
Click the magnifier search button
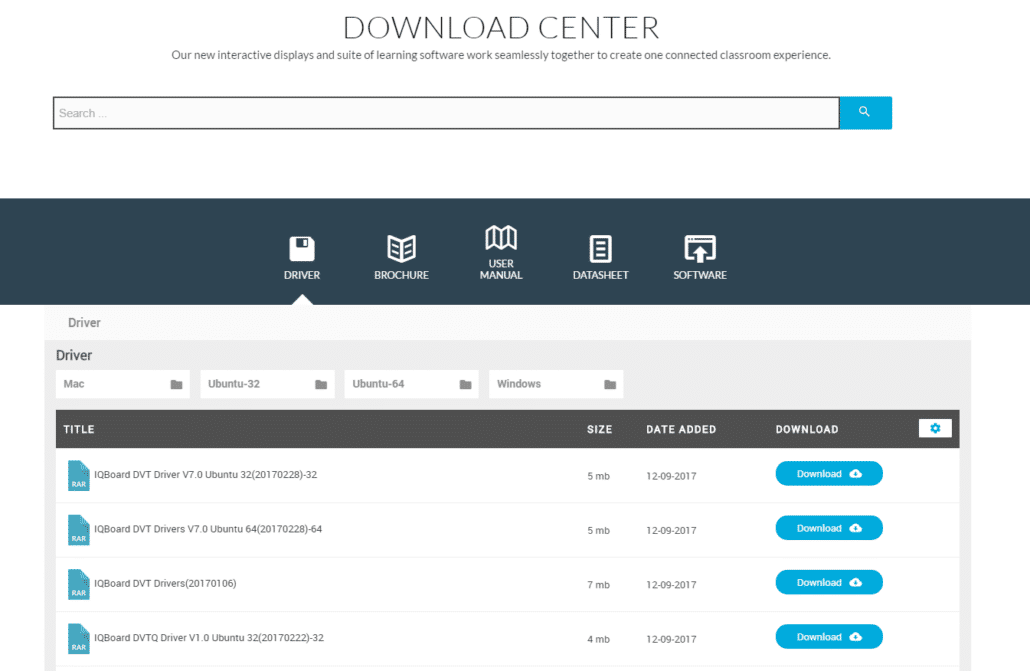click(x=864, y=113)
